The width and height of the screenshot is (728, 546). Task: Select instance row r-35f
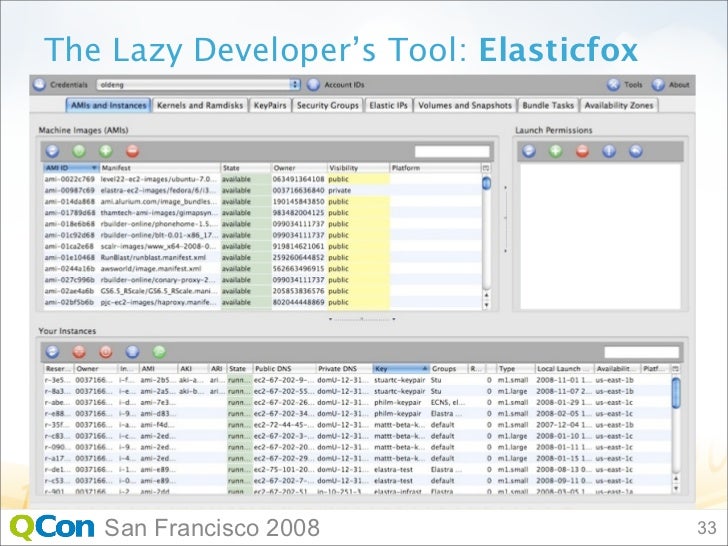[358, 425]
